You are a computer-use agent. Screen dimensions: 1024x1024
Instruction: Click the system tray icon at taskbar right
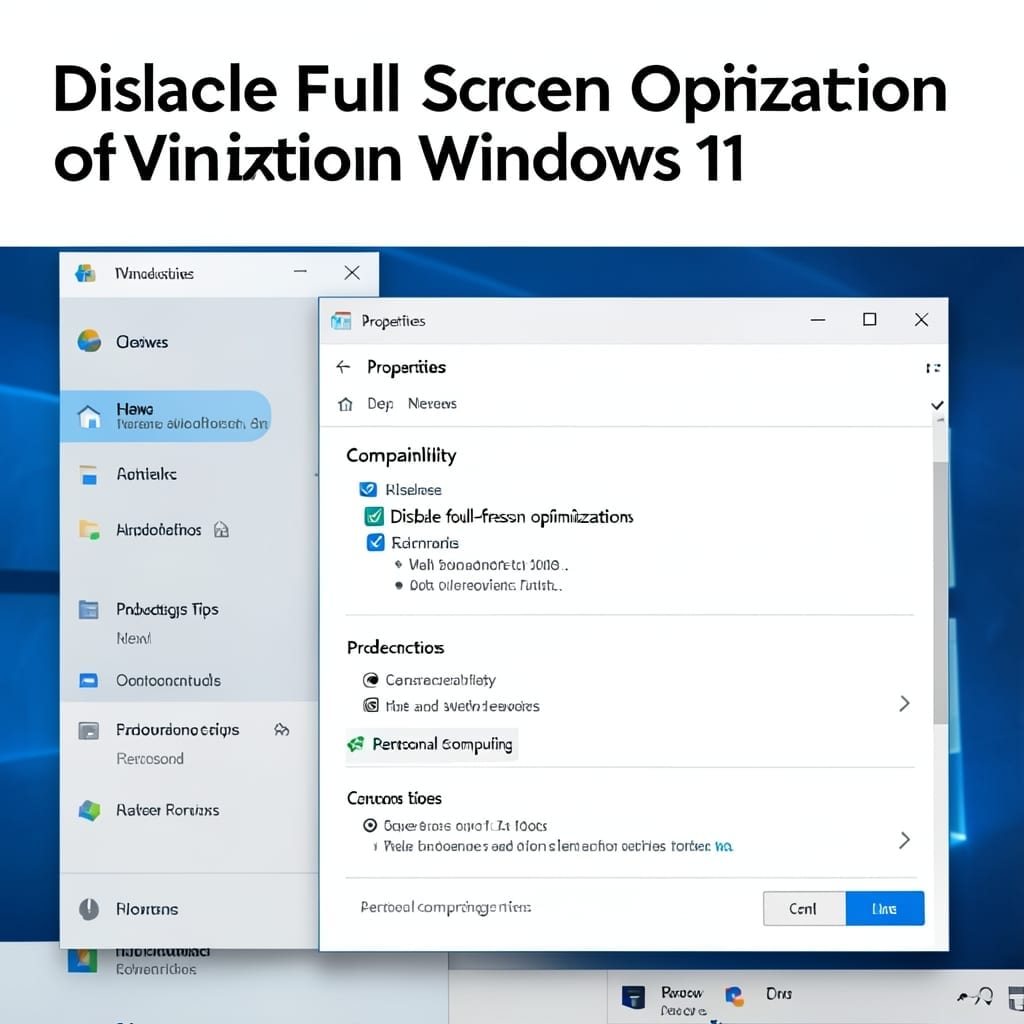(x=976, y=997)
